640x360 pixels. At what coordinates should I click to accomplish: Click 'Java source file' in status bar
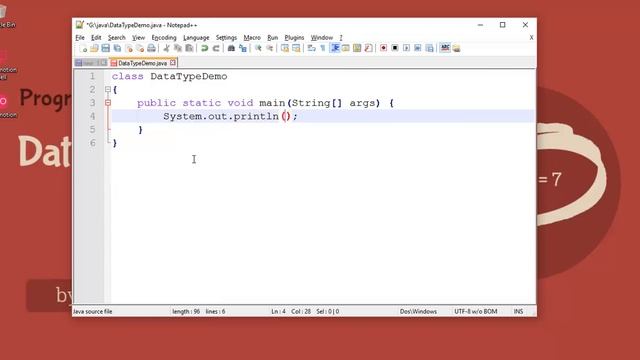(x=93, y=311)
